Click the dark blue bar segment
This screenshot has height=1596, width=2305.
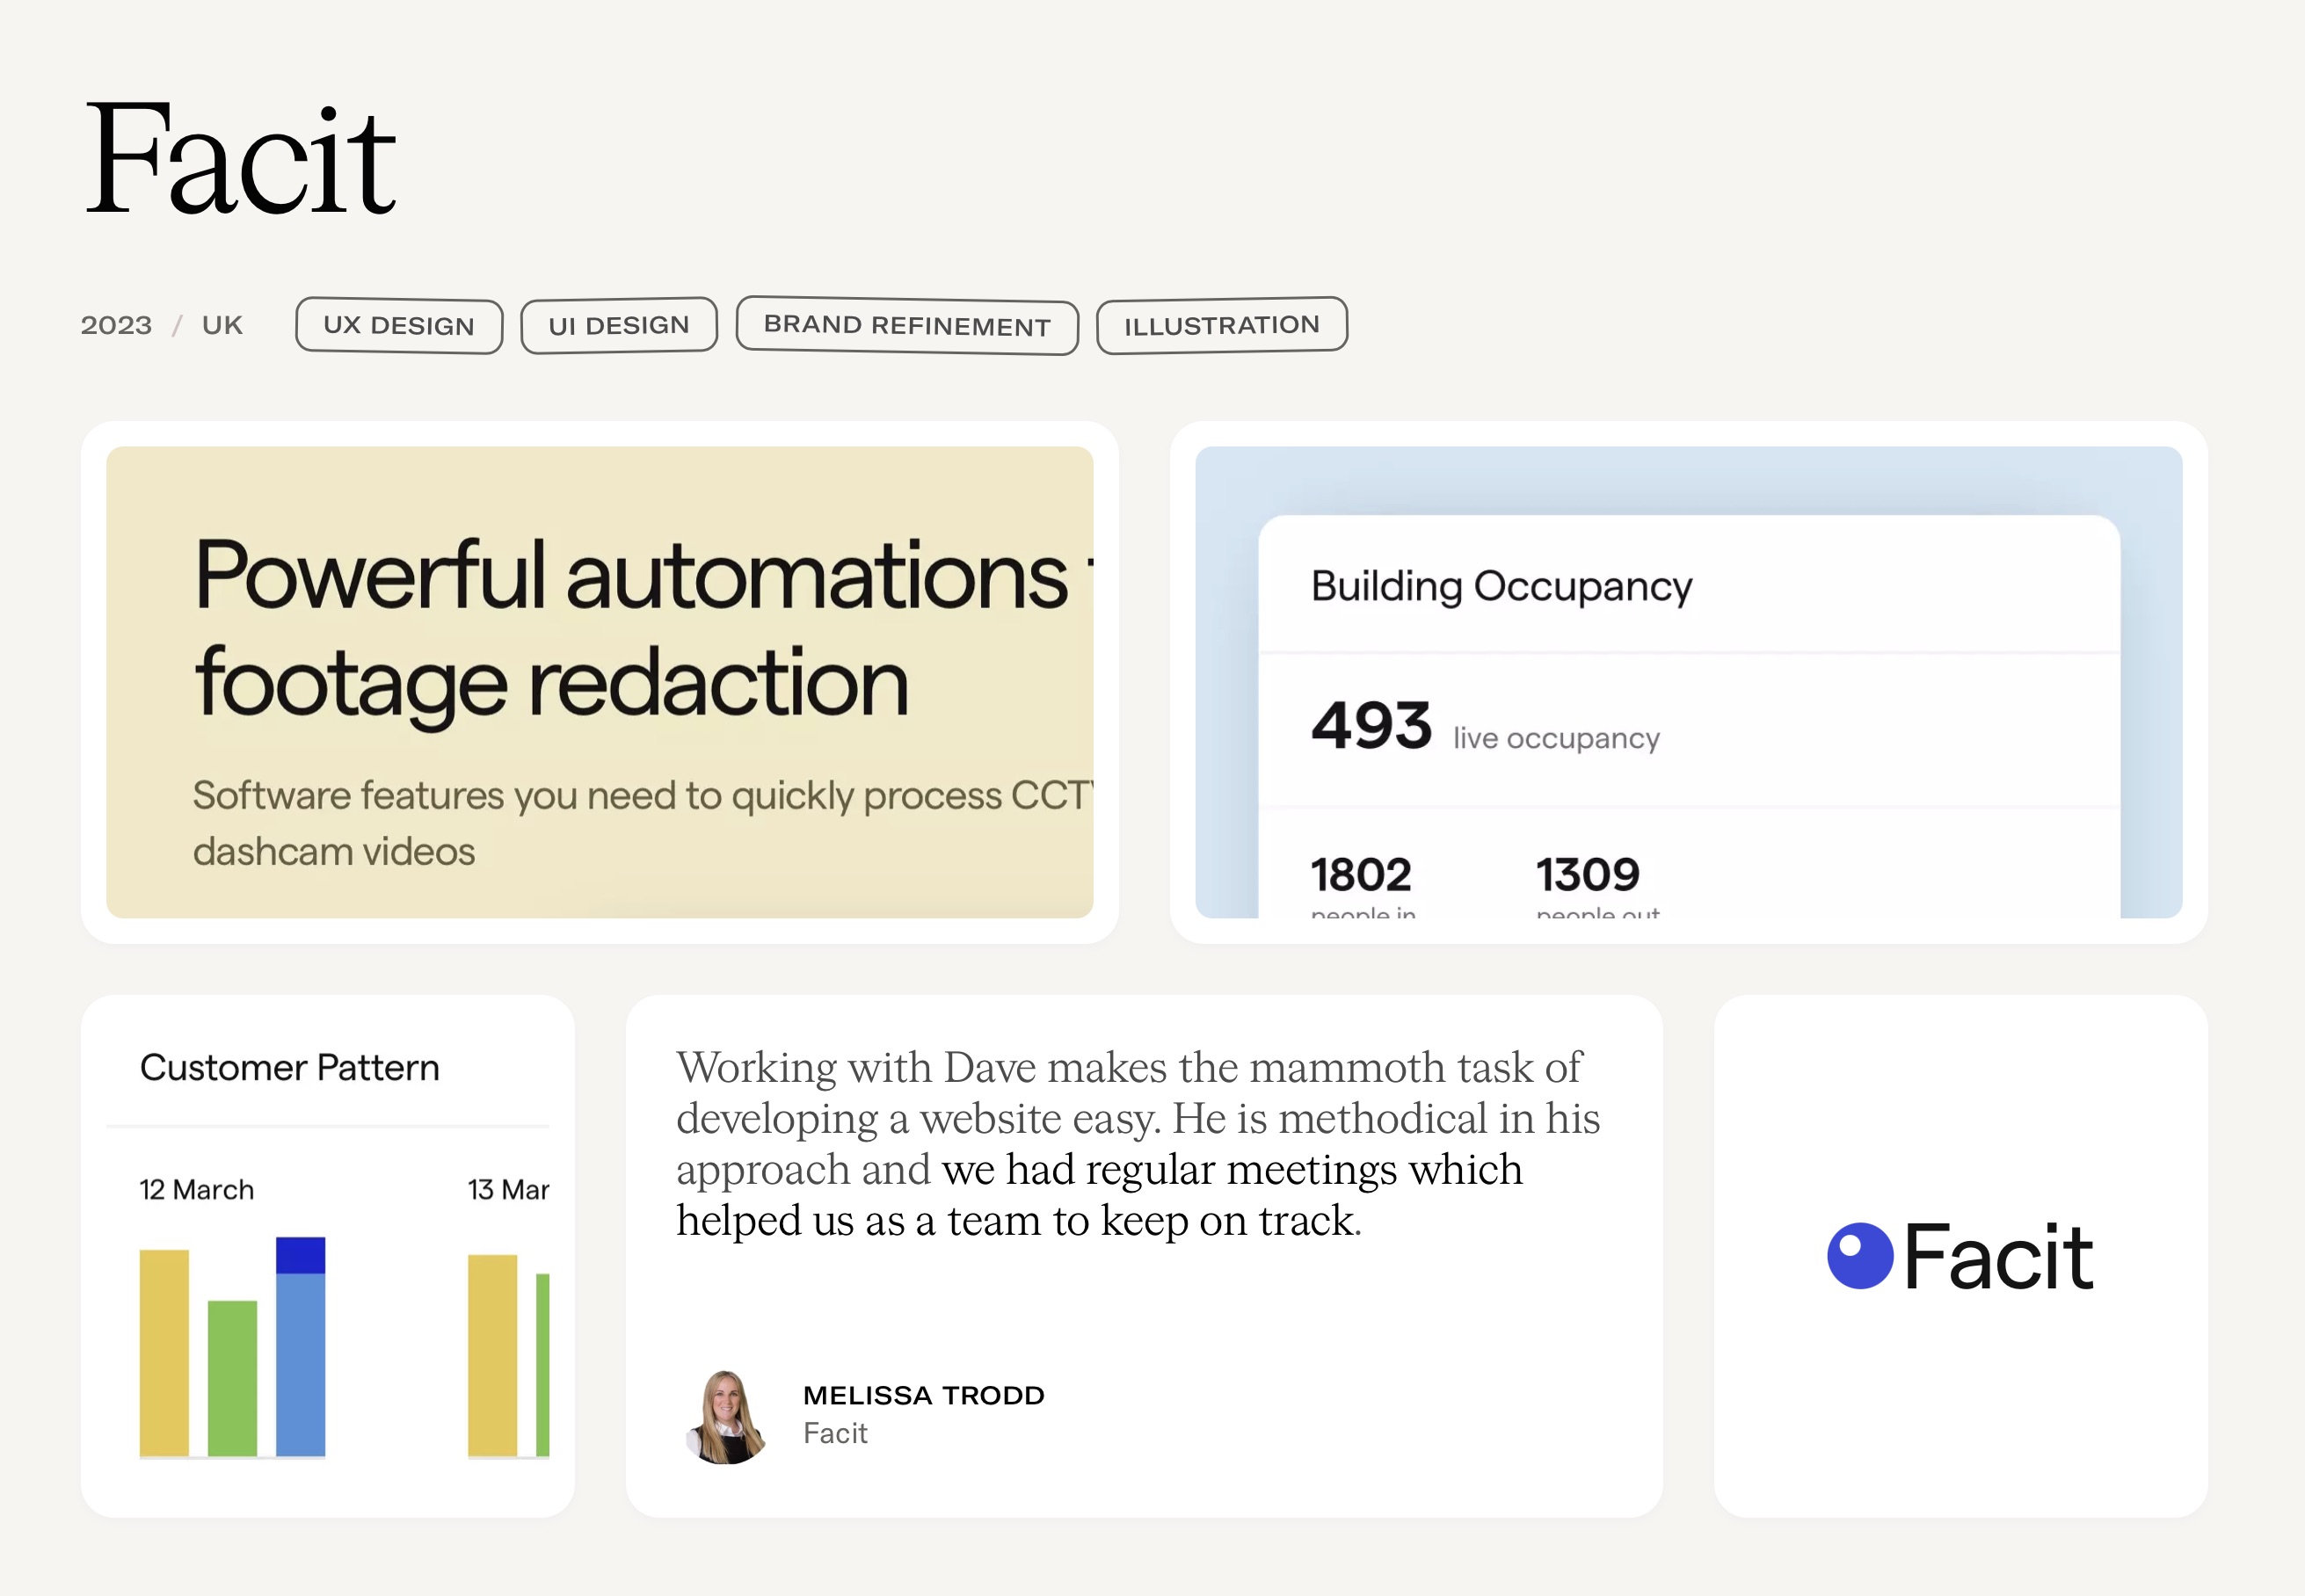point(300,1255)
